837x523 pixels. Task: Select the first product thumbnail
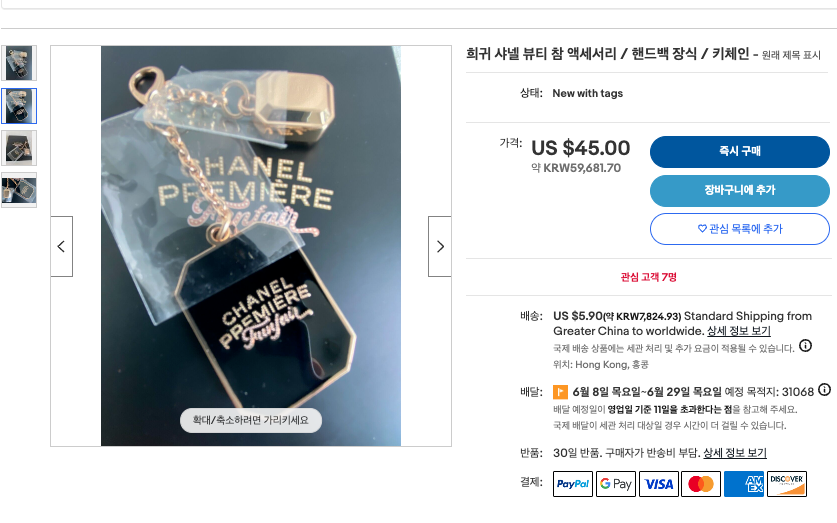(19, 63)
